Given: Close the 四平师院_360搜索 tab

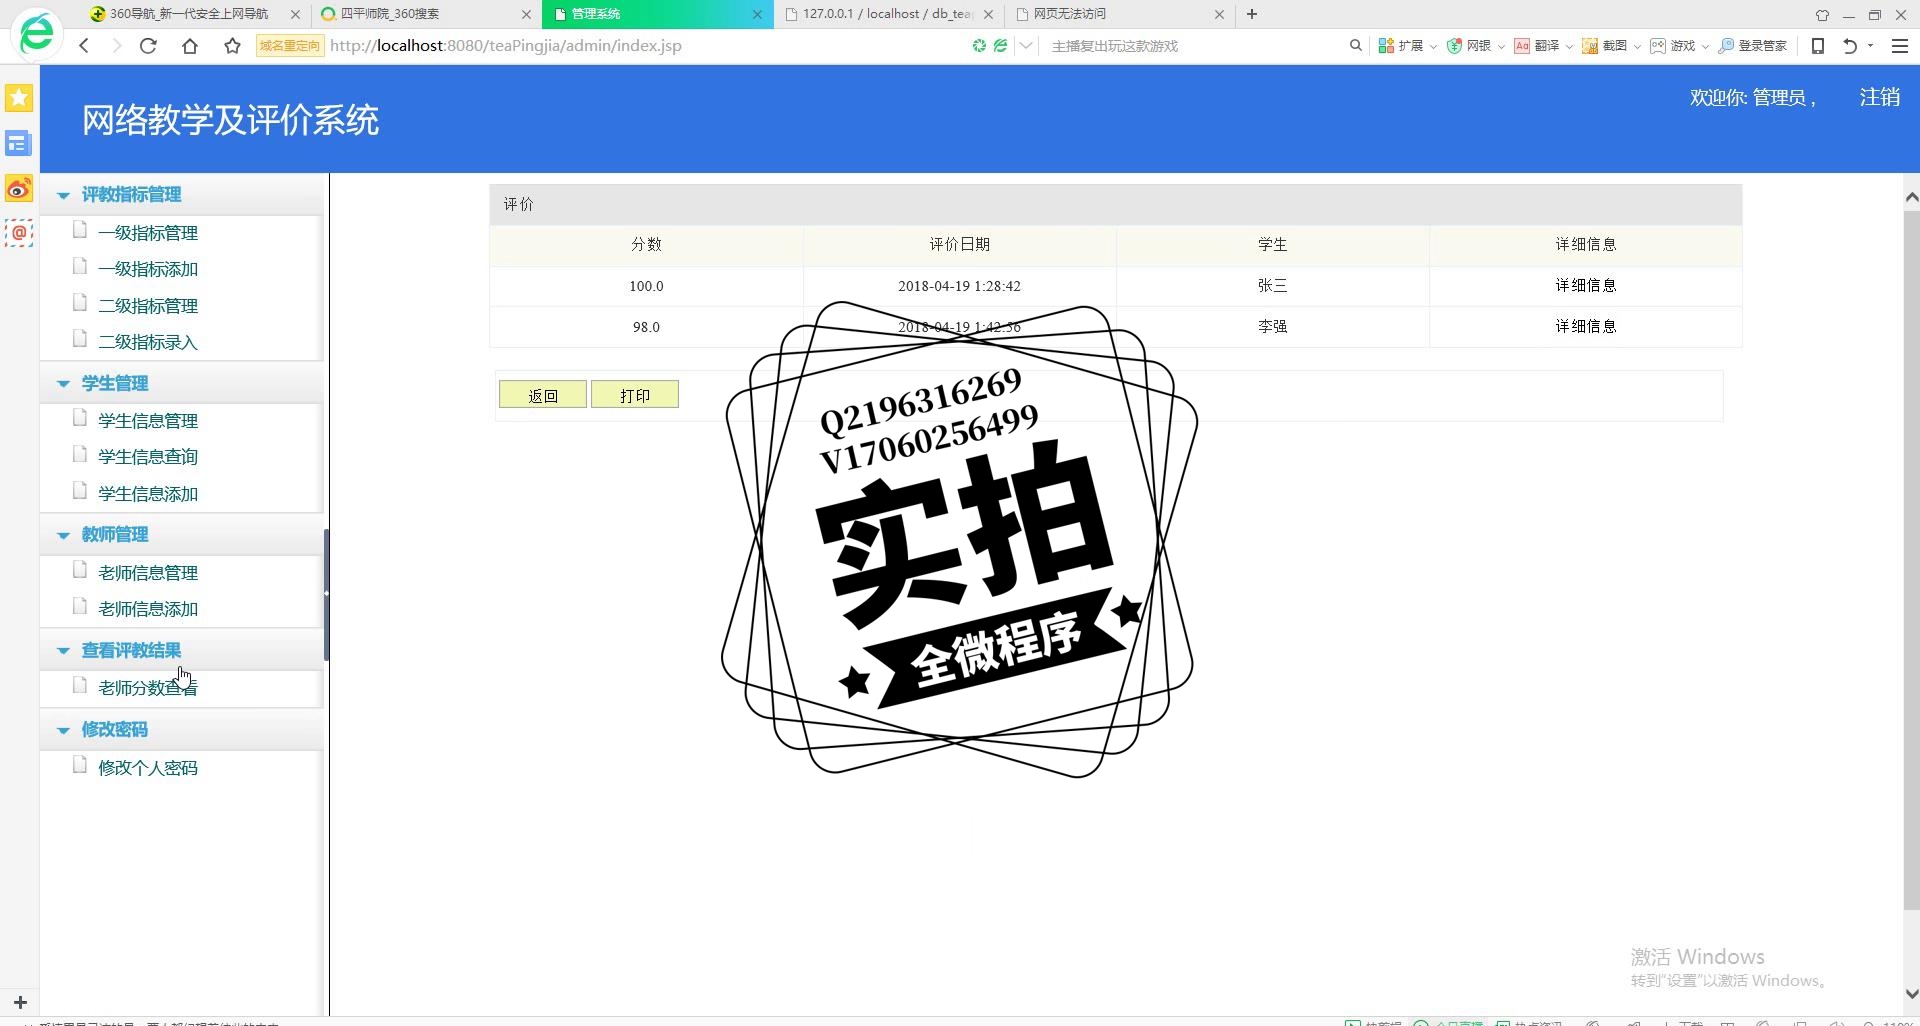Looking at the screenshot, I should tap(527, 14).
